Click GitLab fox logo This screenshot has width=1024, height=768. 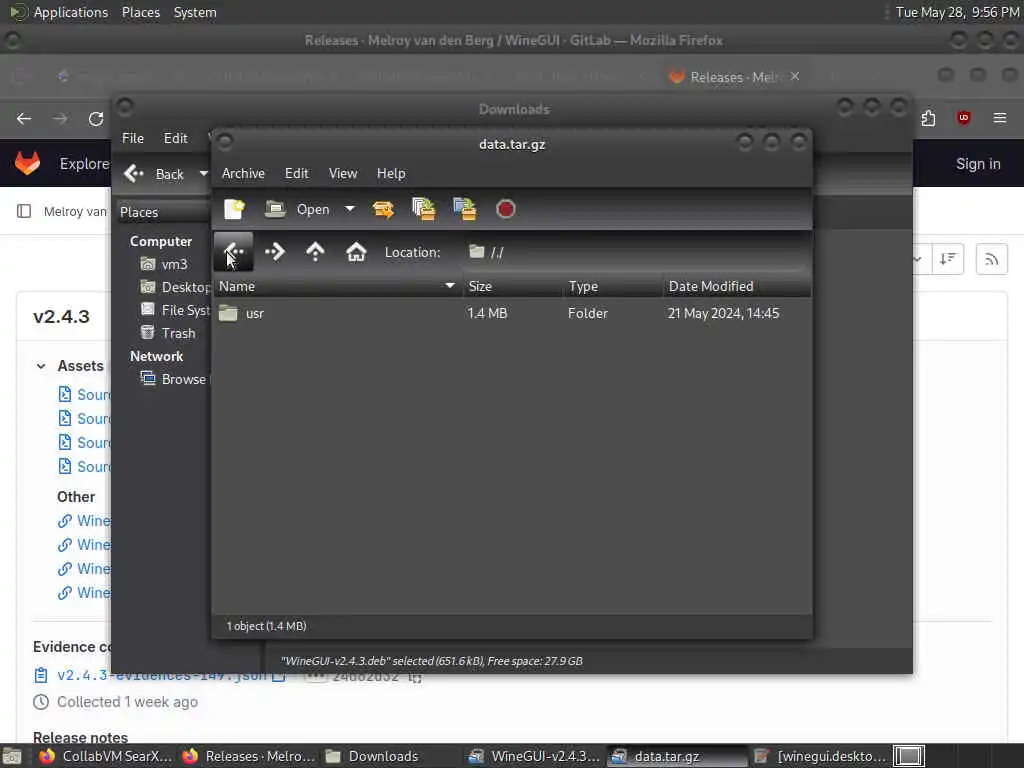27,163
